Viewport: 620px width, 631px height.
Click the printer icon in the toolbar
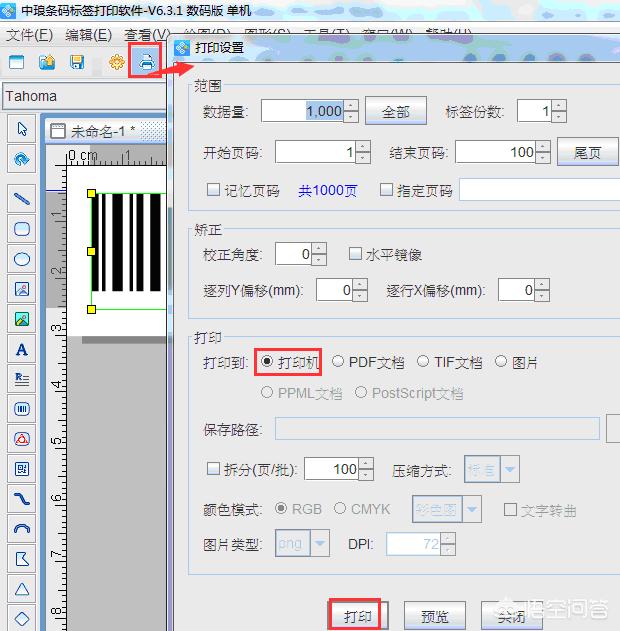(x=147, y=62)
